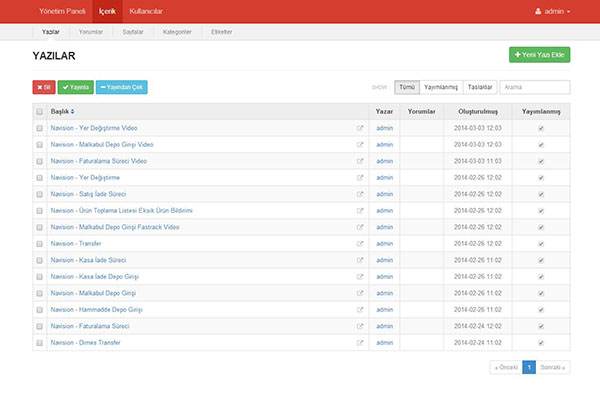This screenshot has width=600, height=400.
Task: Click the Oluşturulmuş column header
Action: click(478, 111)
